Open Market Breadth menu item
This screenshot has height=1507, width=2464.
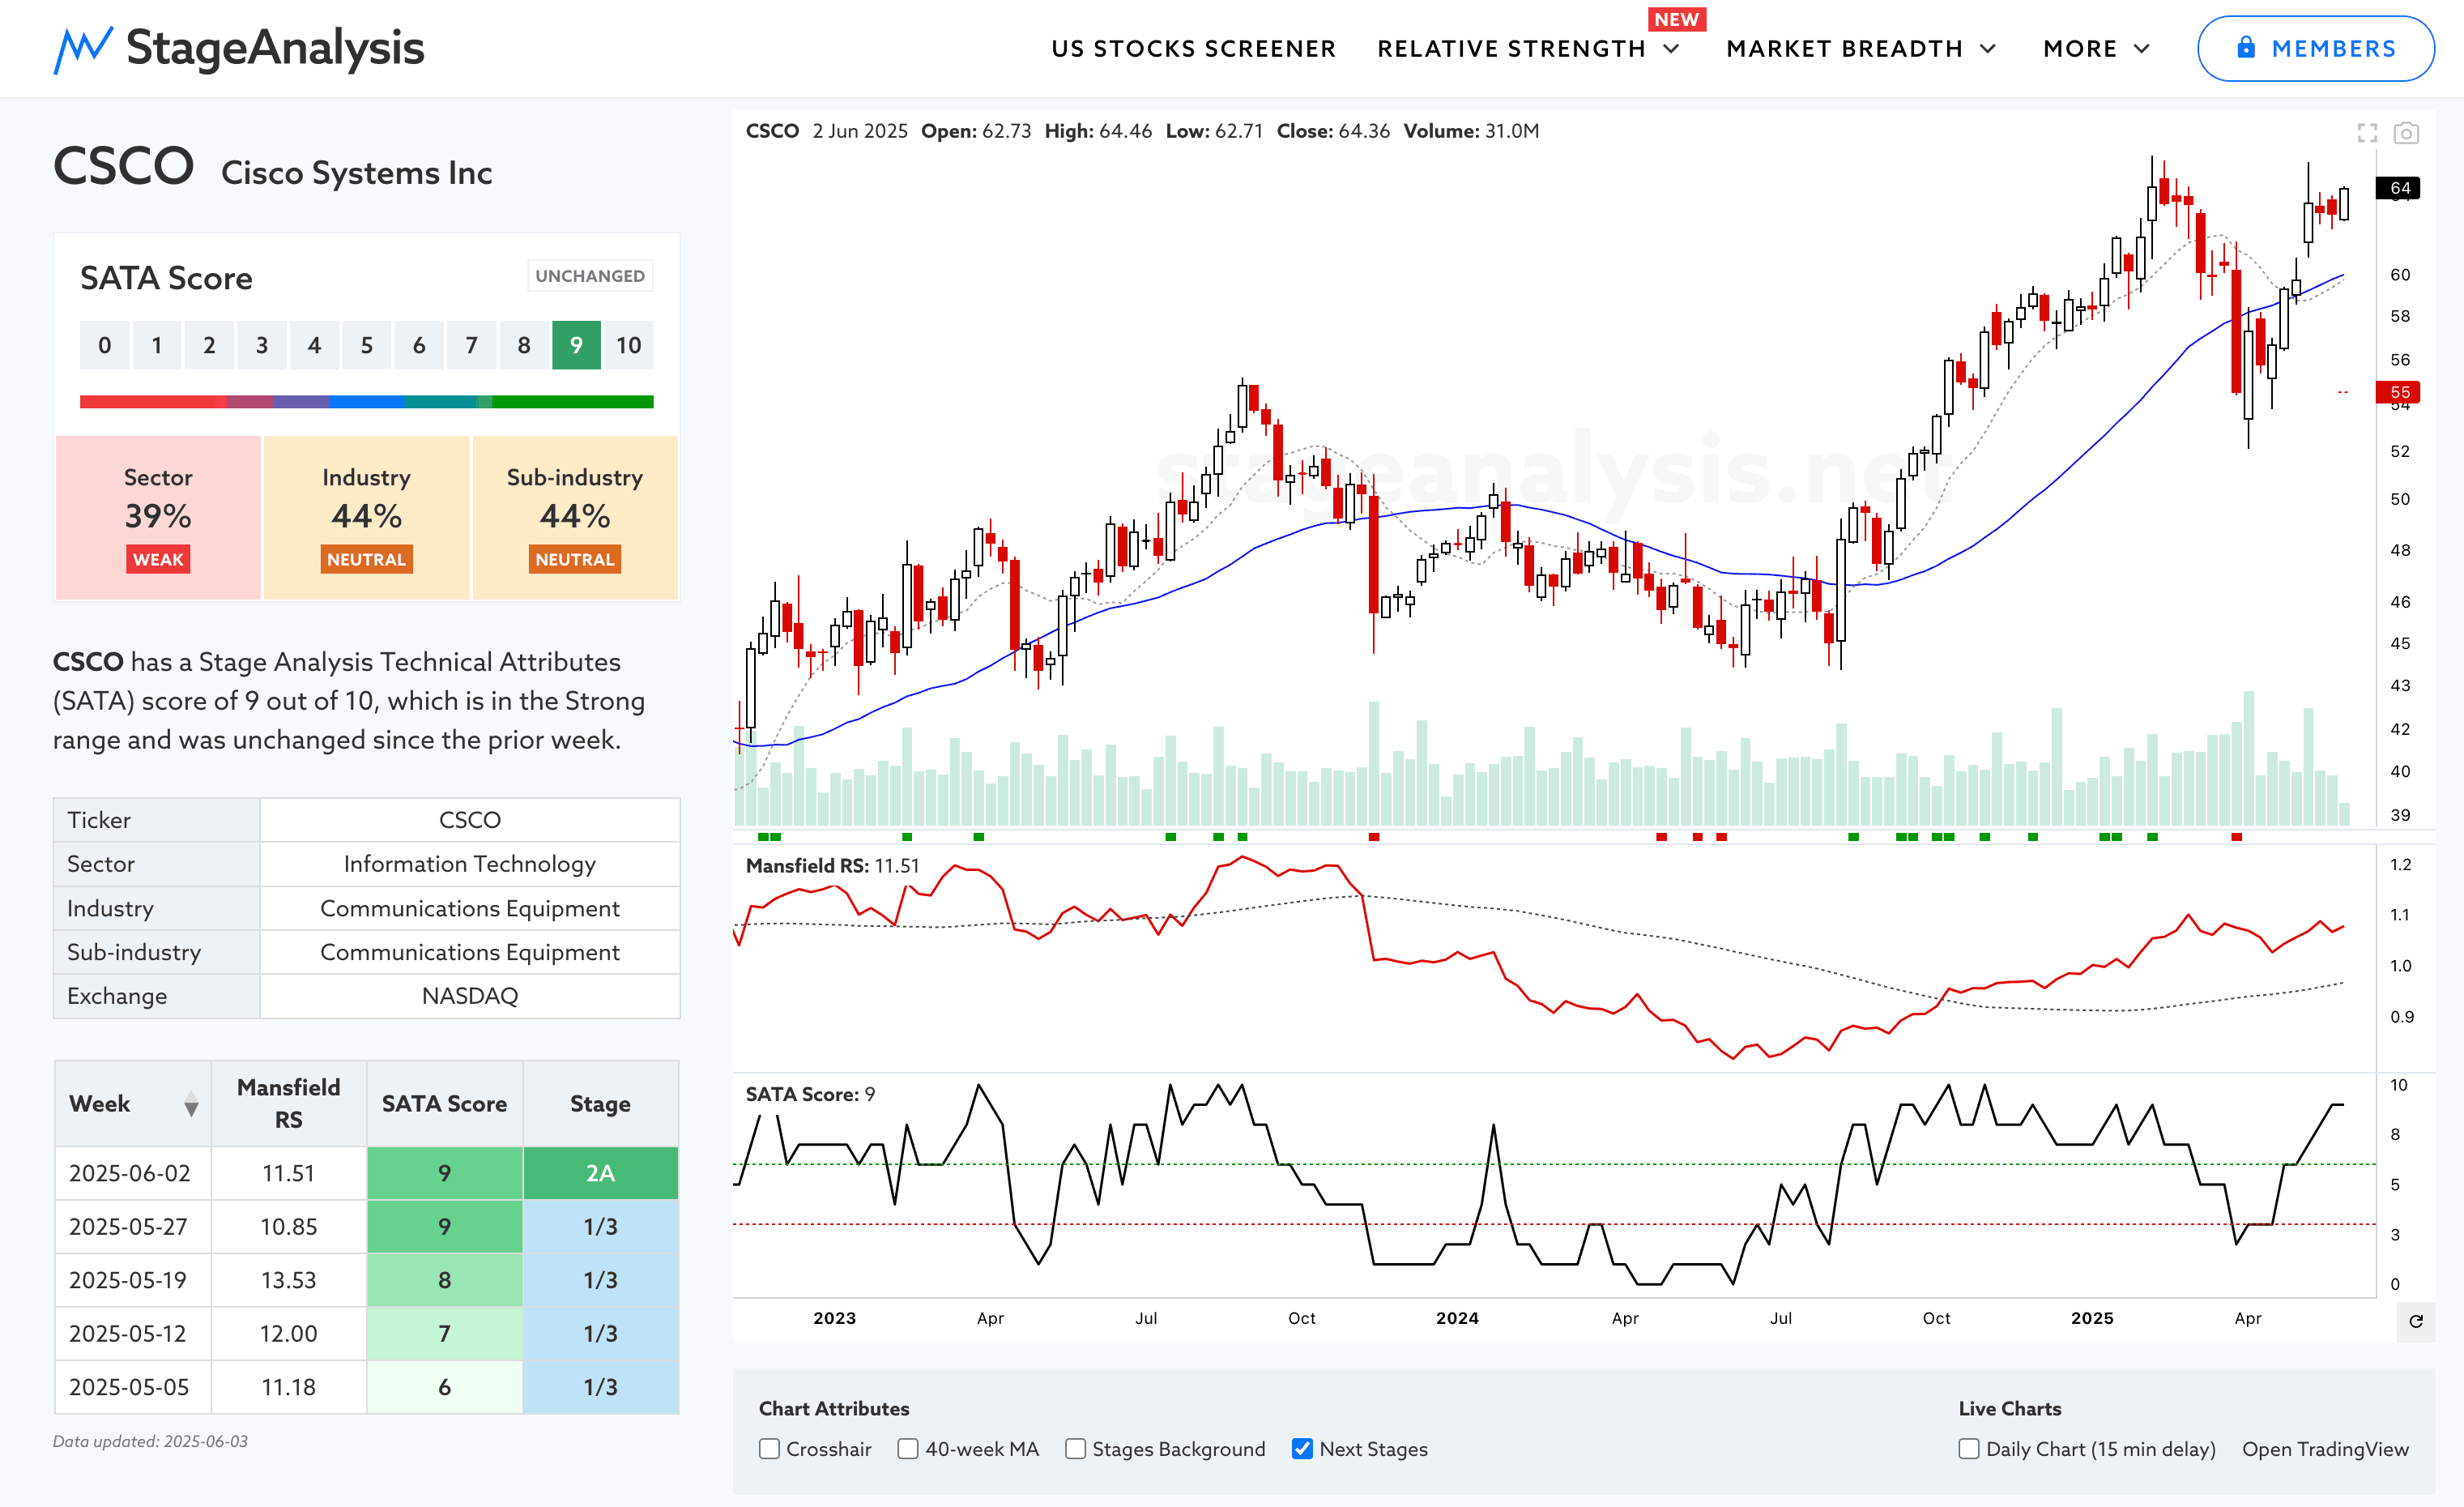click(x=1844, y=49)
